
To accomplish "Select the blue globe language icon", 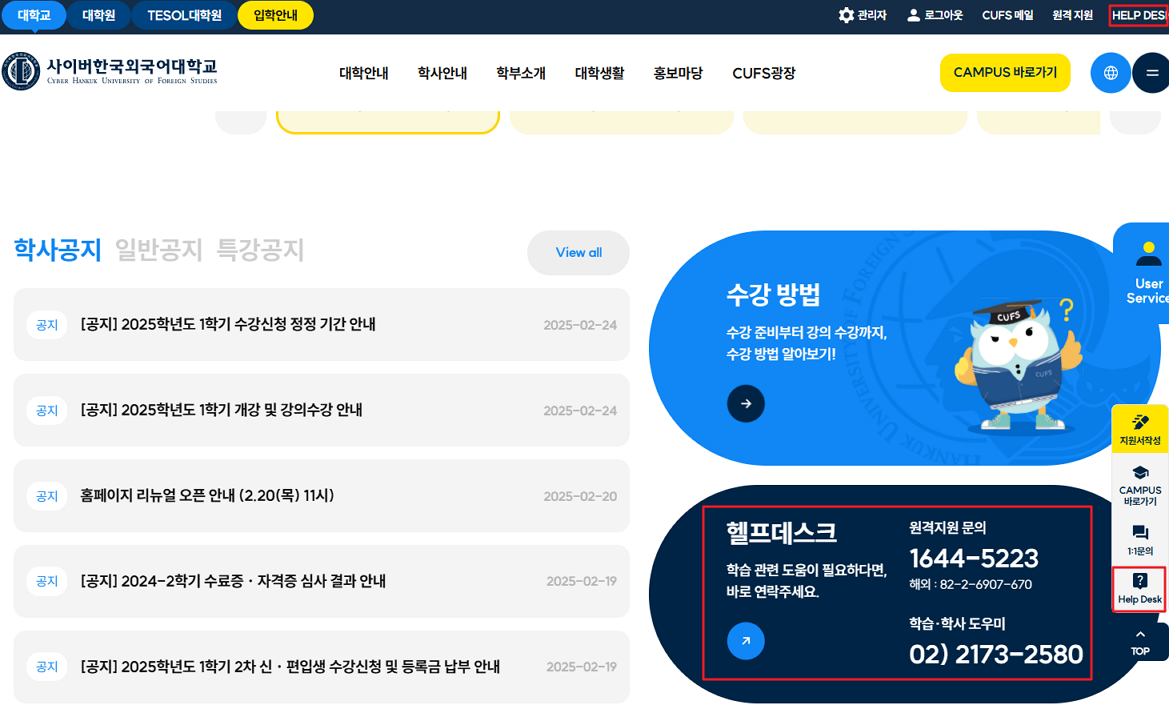I will [x=1110, y=72].
